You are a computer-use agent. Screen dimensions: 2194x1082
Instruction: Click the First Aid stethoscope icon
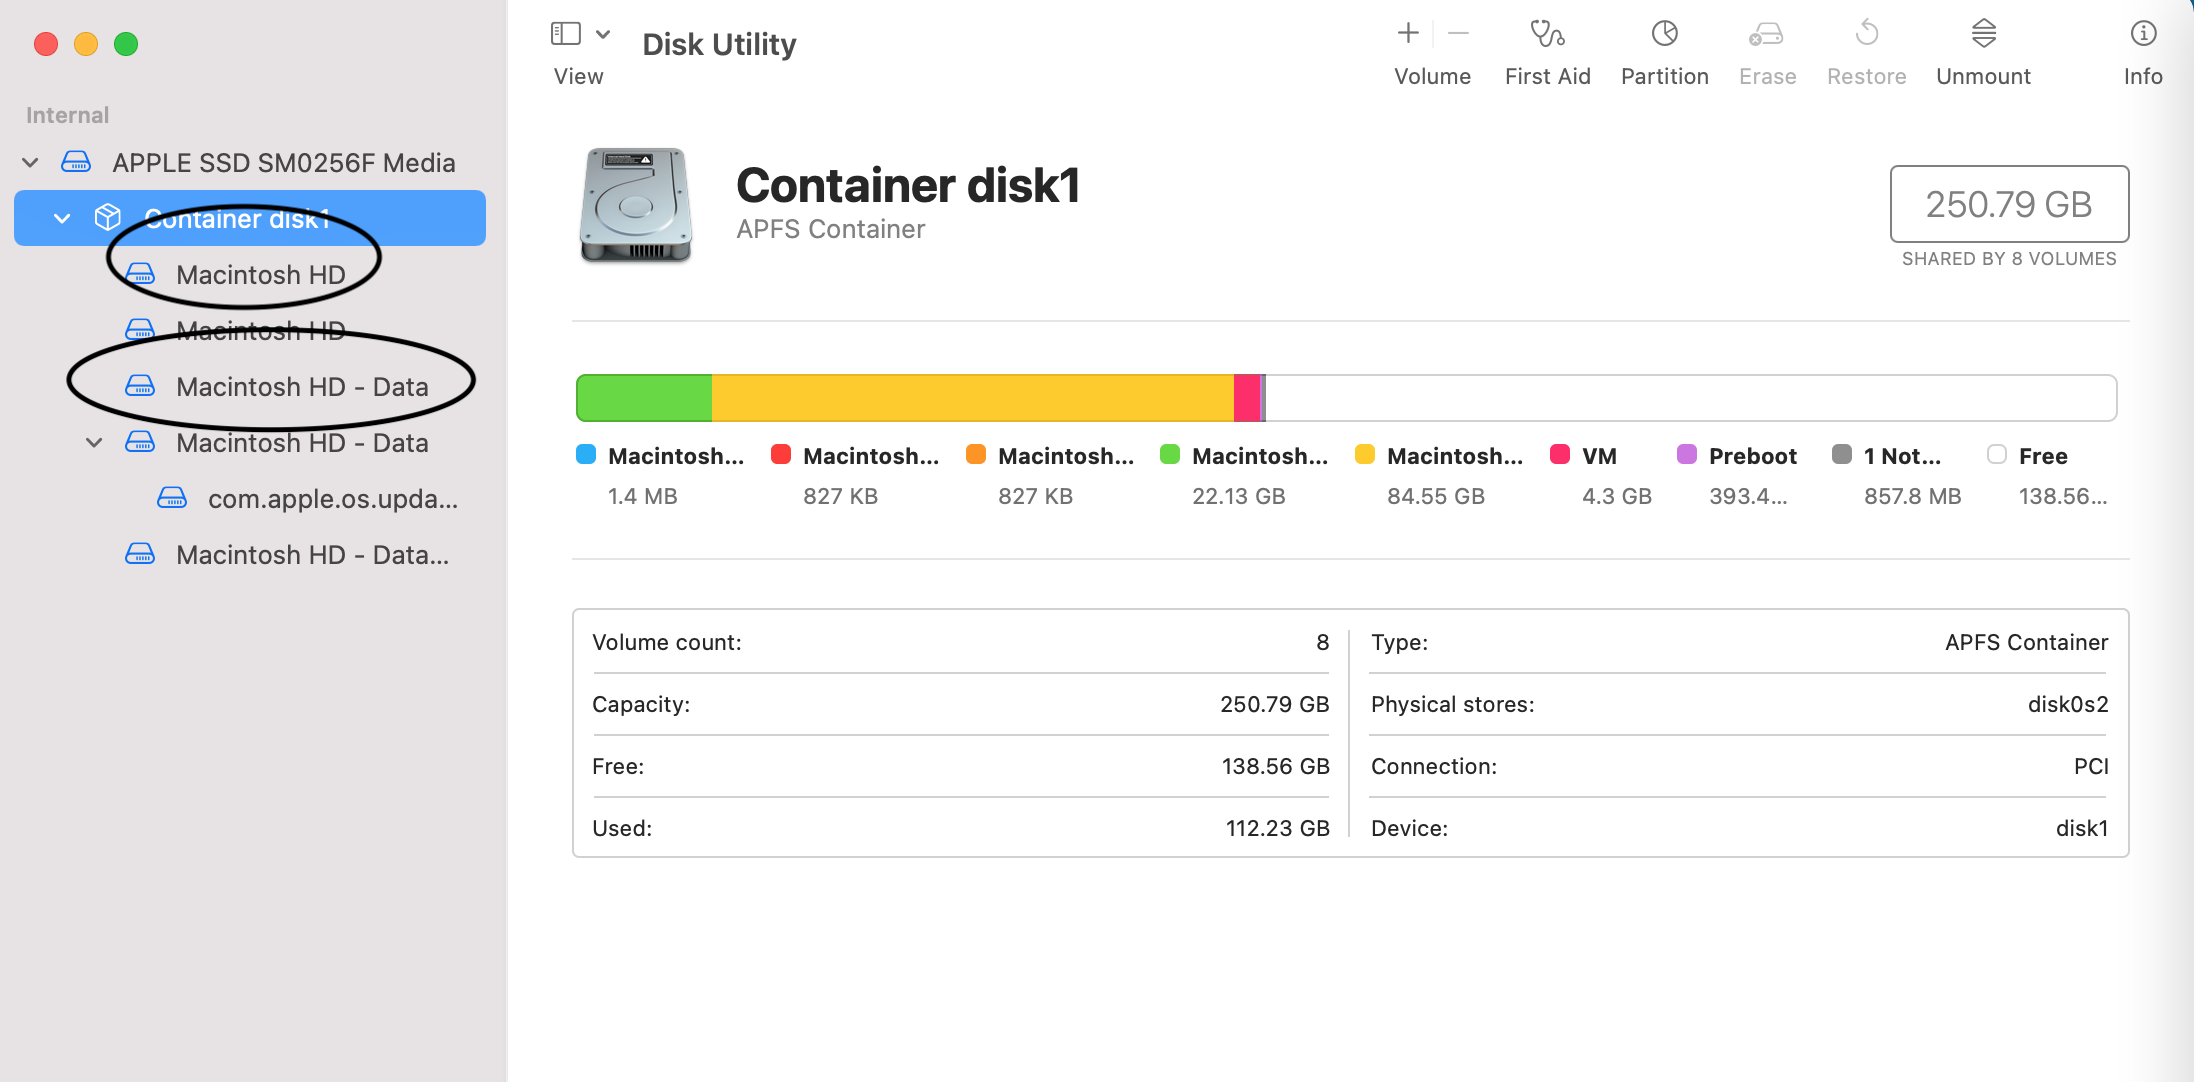point(1547,34)
